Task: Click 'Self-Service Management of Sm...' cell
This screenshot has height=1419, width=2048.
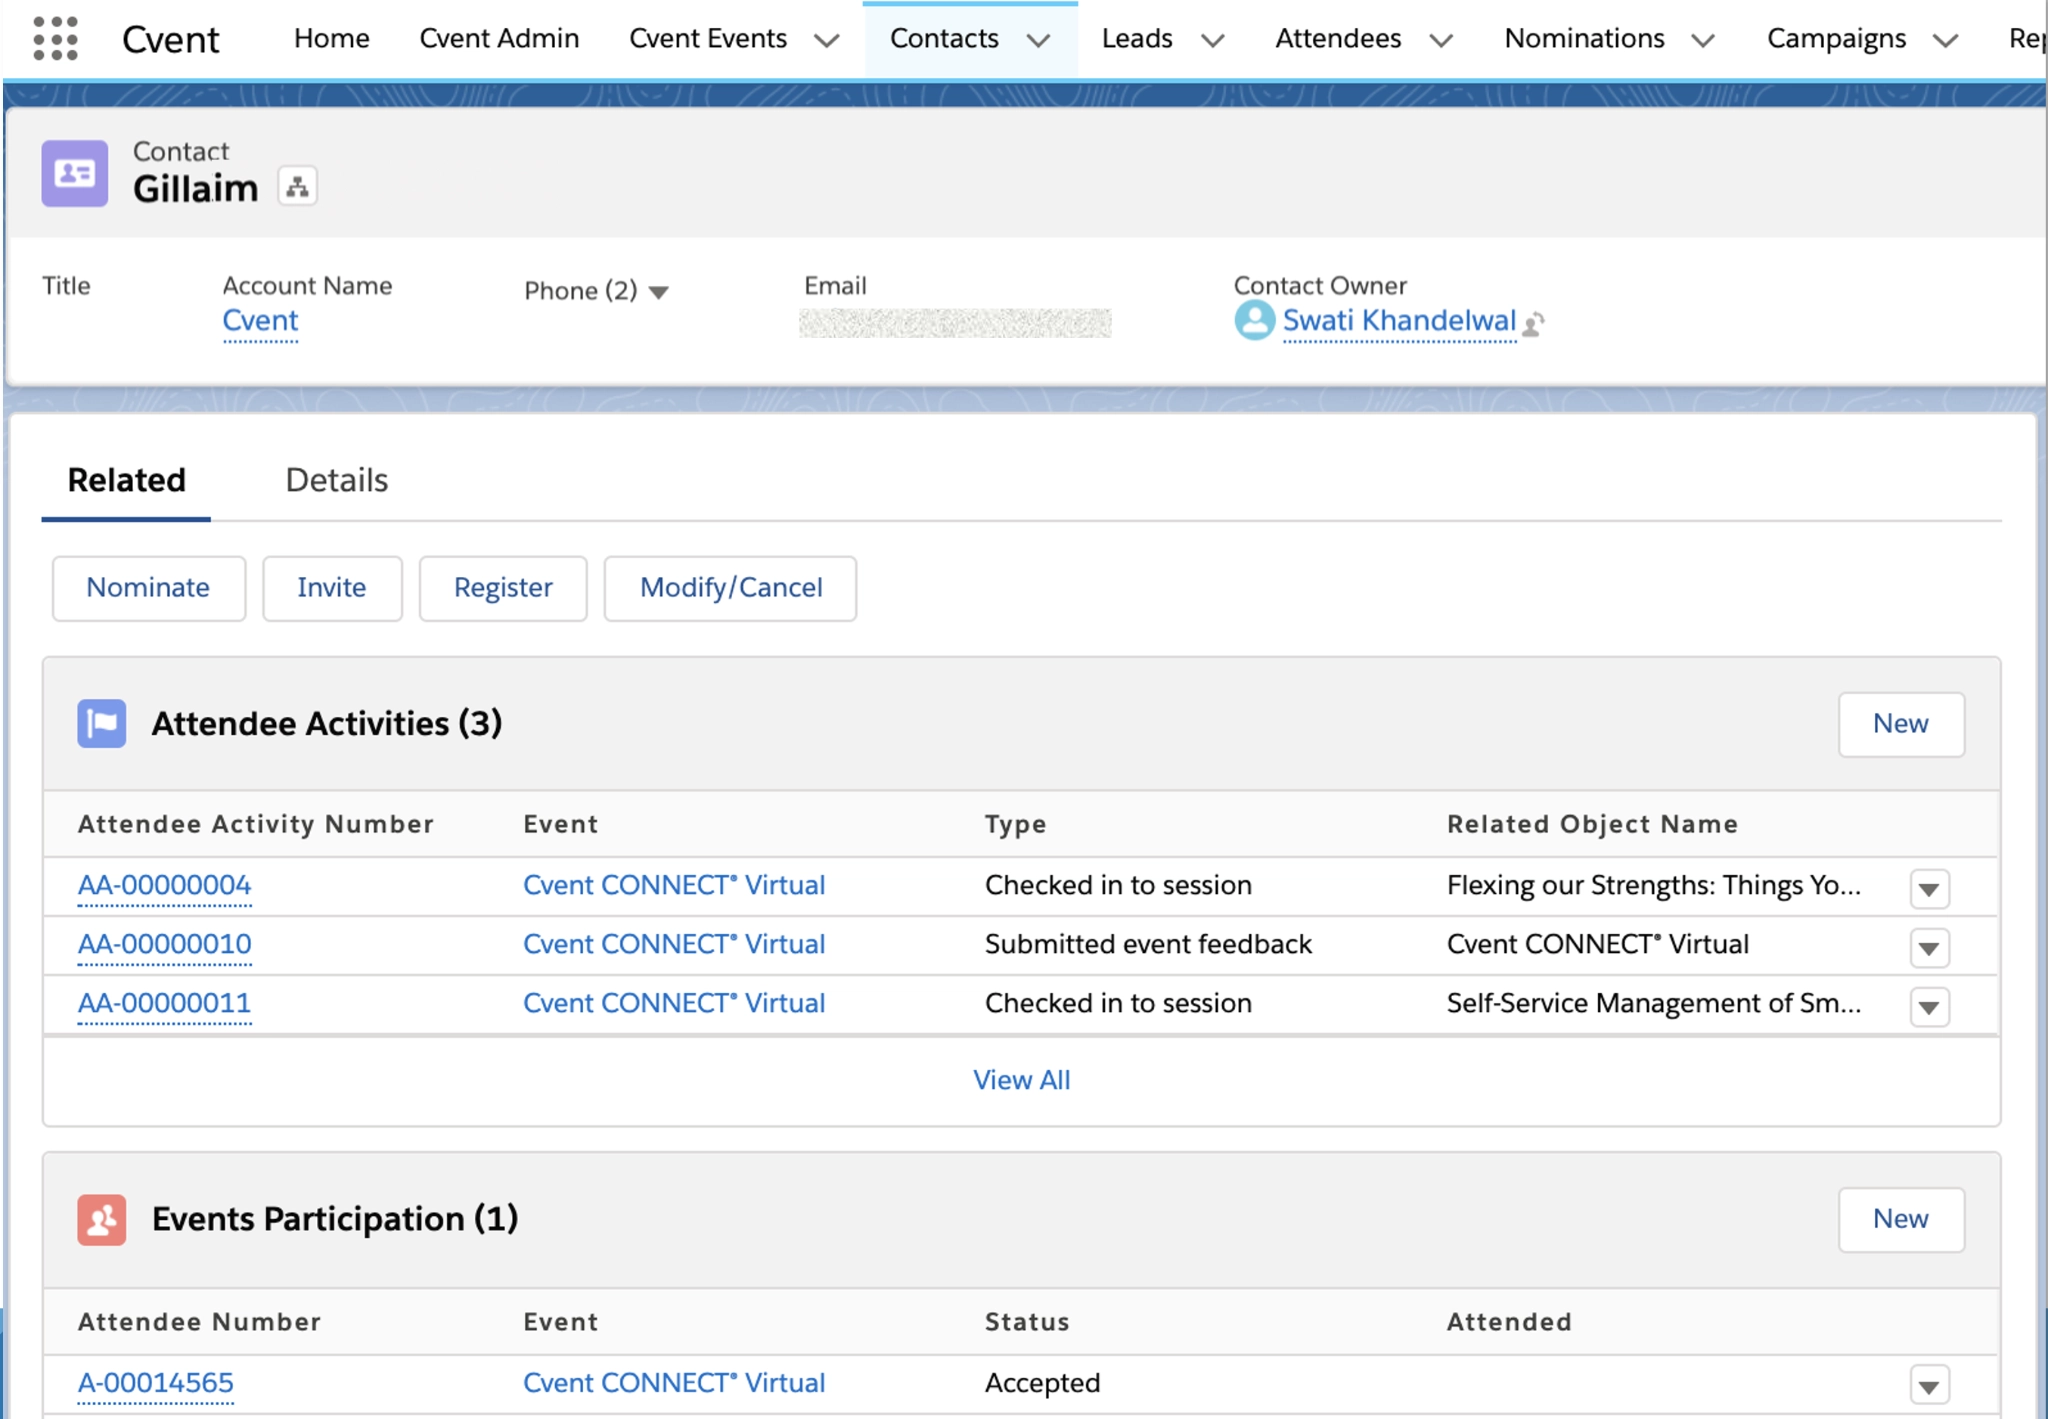Action: pyautogui.click(x=1653, y=1003)
